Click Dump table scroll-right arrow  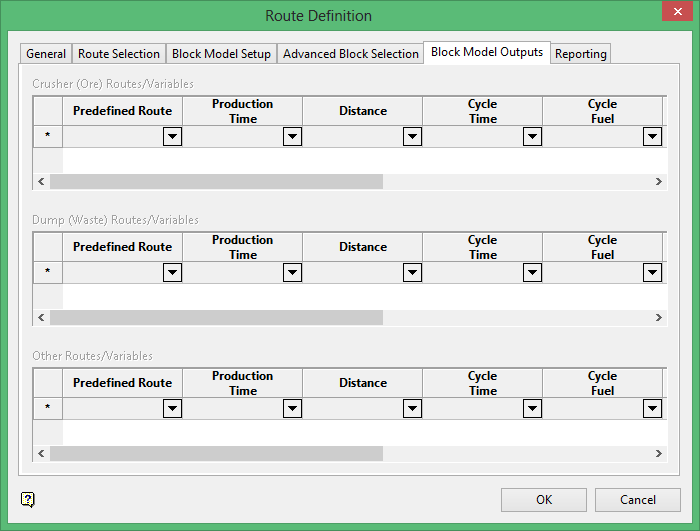[x=658, y=318]
